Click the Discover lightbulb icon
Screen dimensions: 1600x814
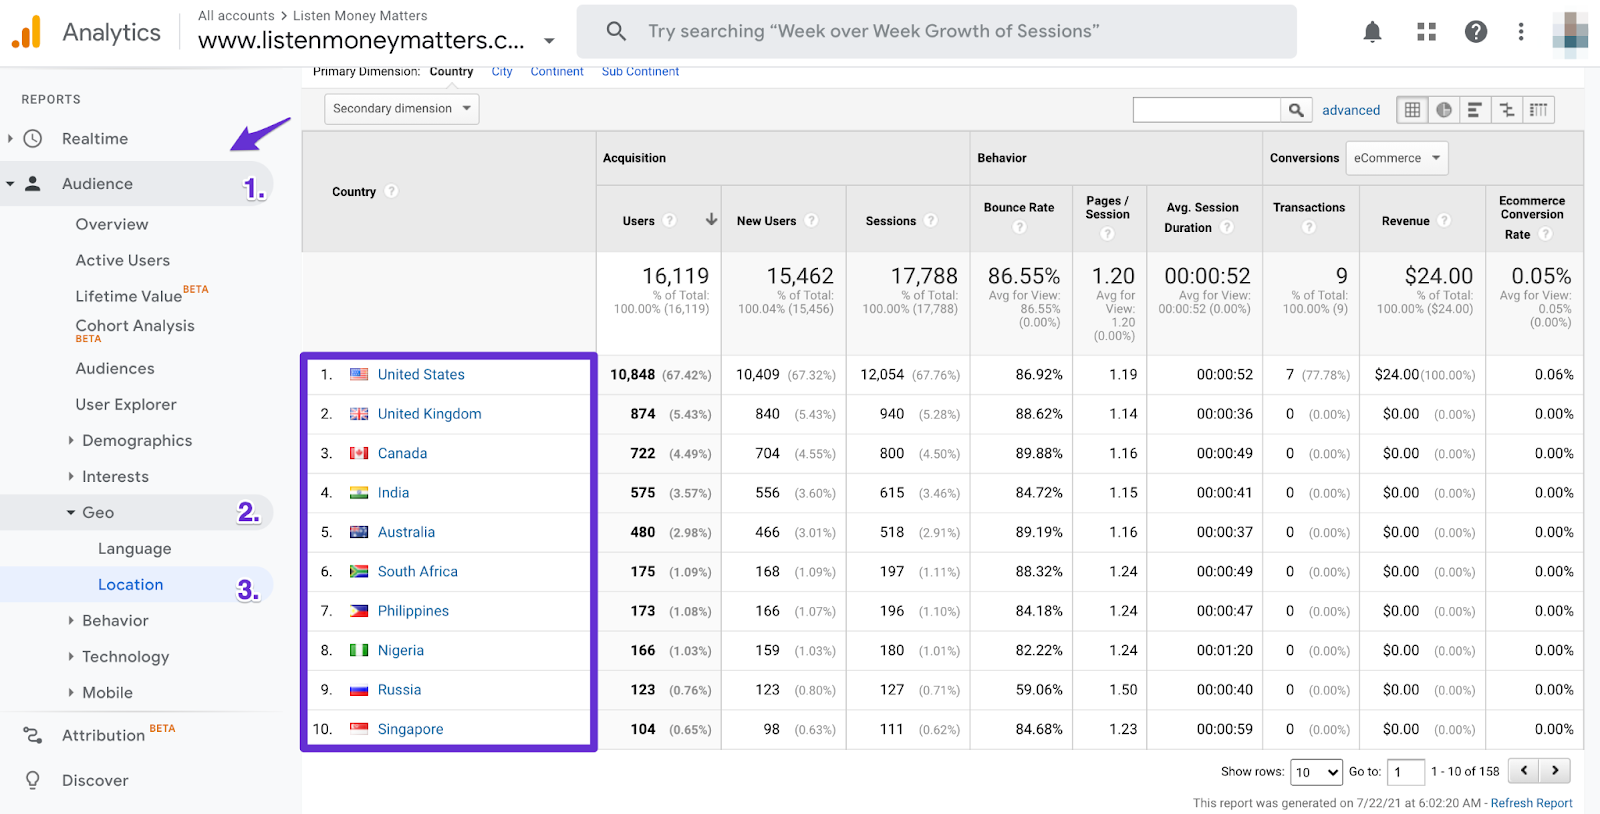[x=33, y=780]
